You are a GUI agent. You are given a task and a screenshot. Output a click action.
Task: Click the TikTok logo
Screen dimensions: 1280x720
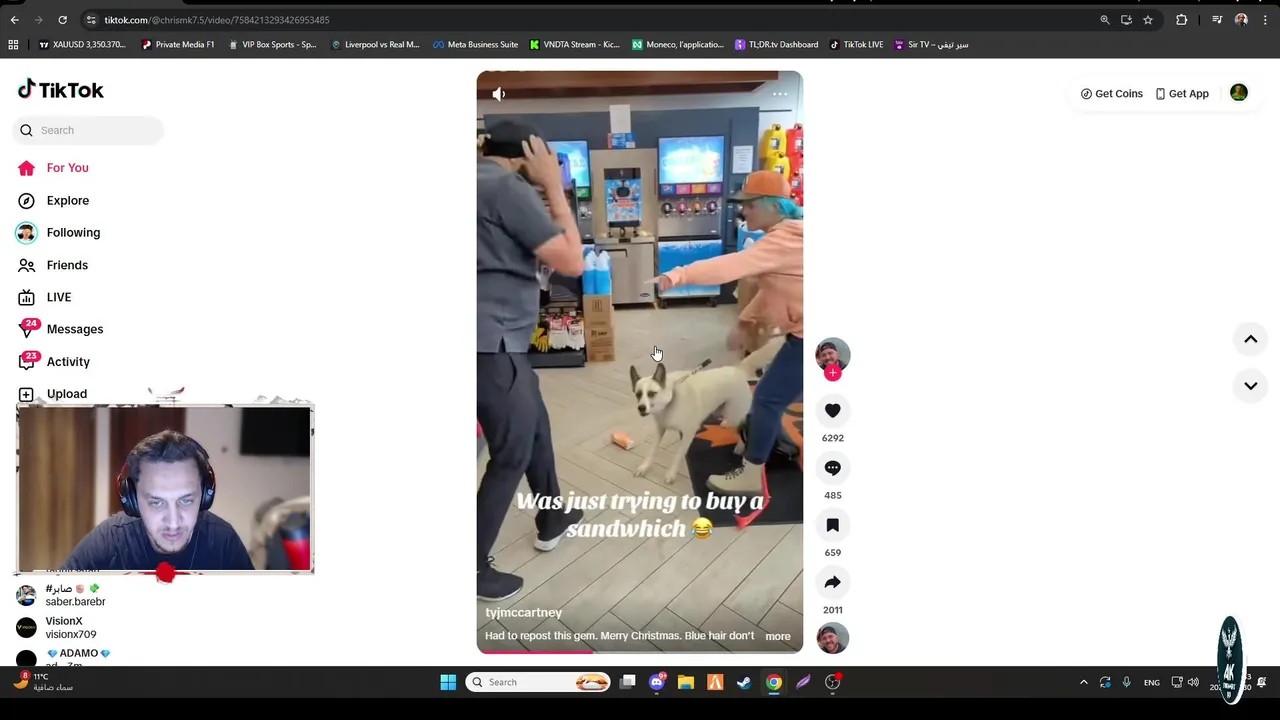click(61, 90)
